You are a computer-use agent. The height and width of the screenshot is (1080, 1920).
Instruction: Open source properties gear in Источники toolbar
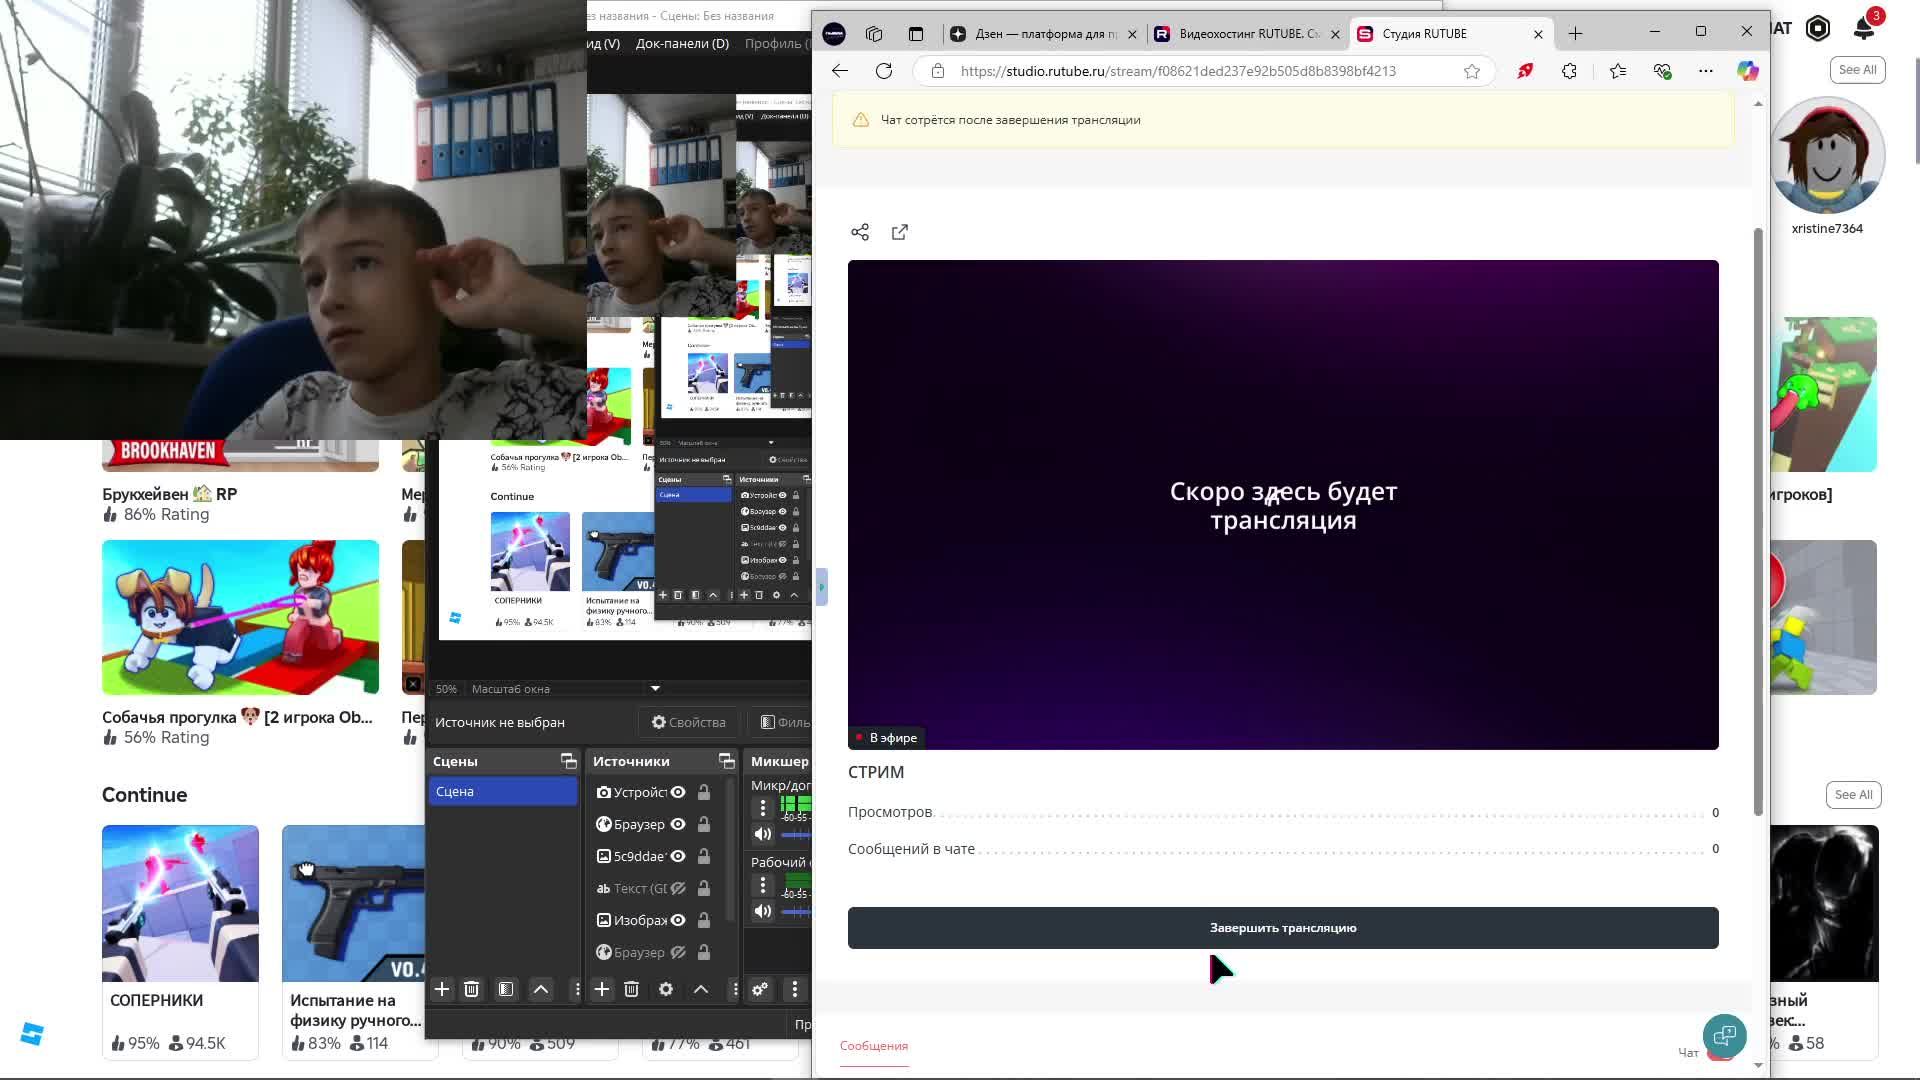tap(666, 989)
